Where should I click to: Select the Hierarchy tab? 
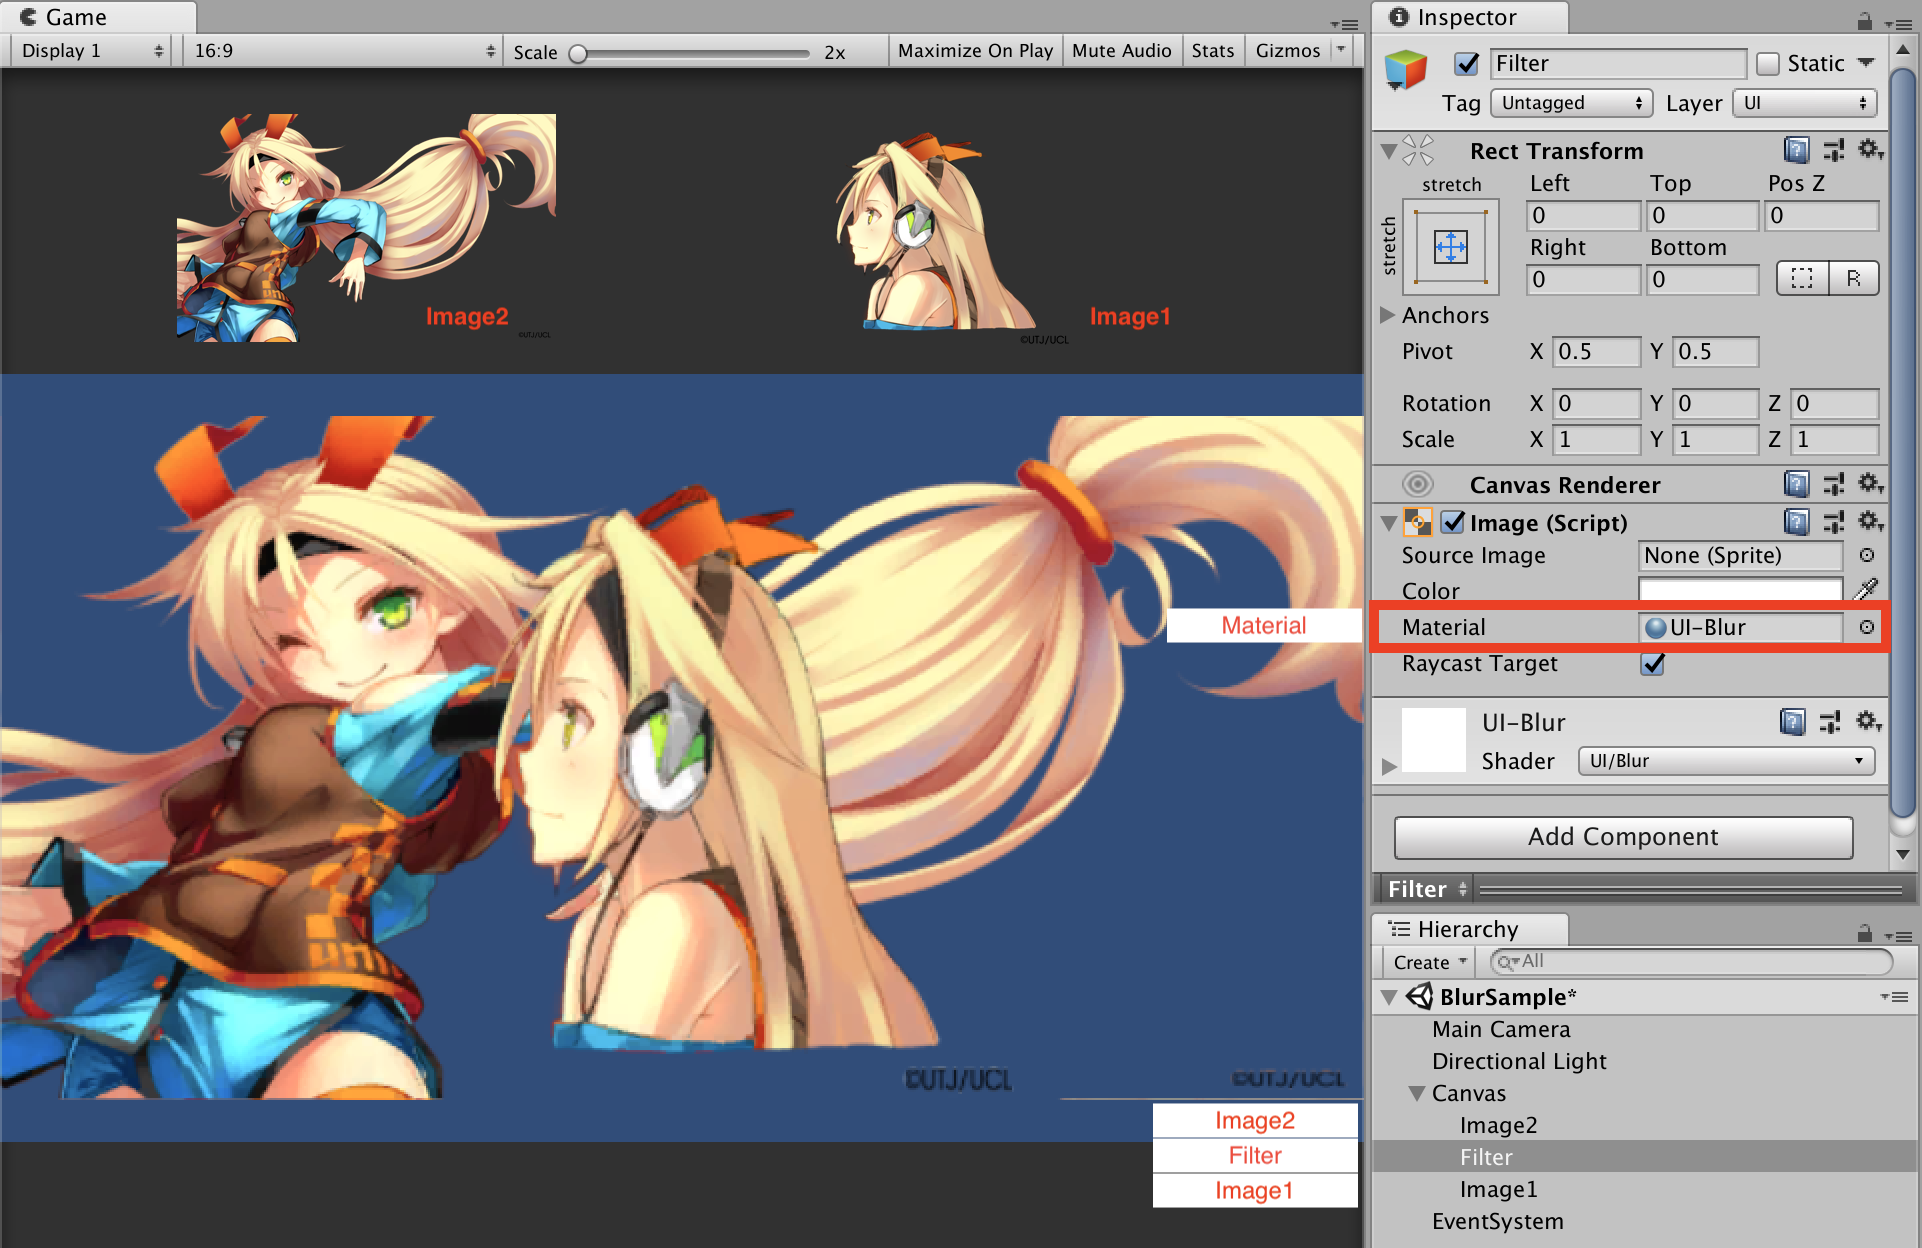(1466, 929)
